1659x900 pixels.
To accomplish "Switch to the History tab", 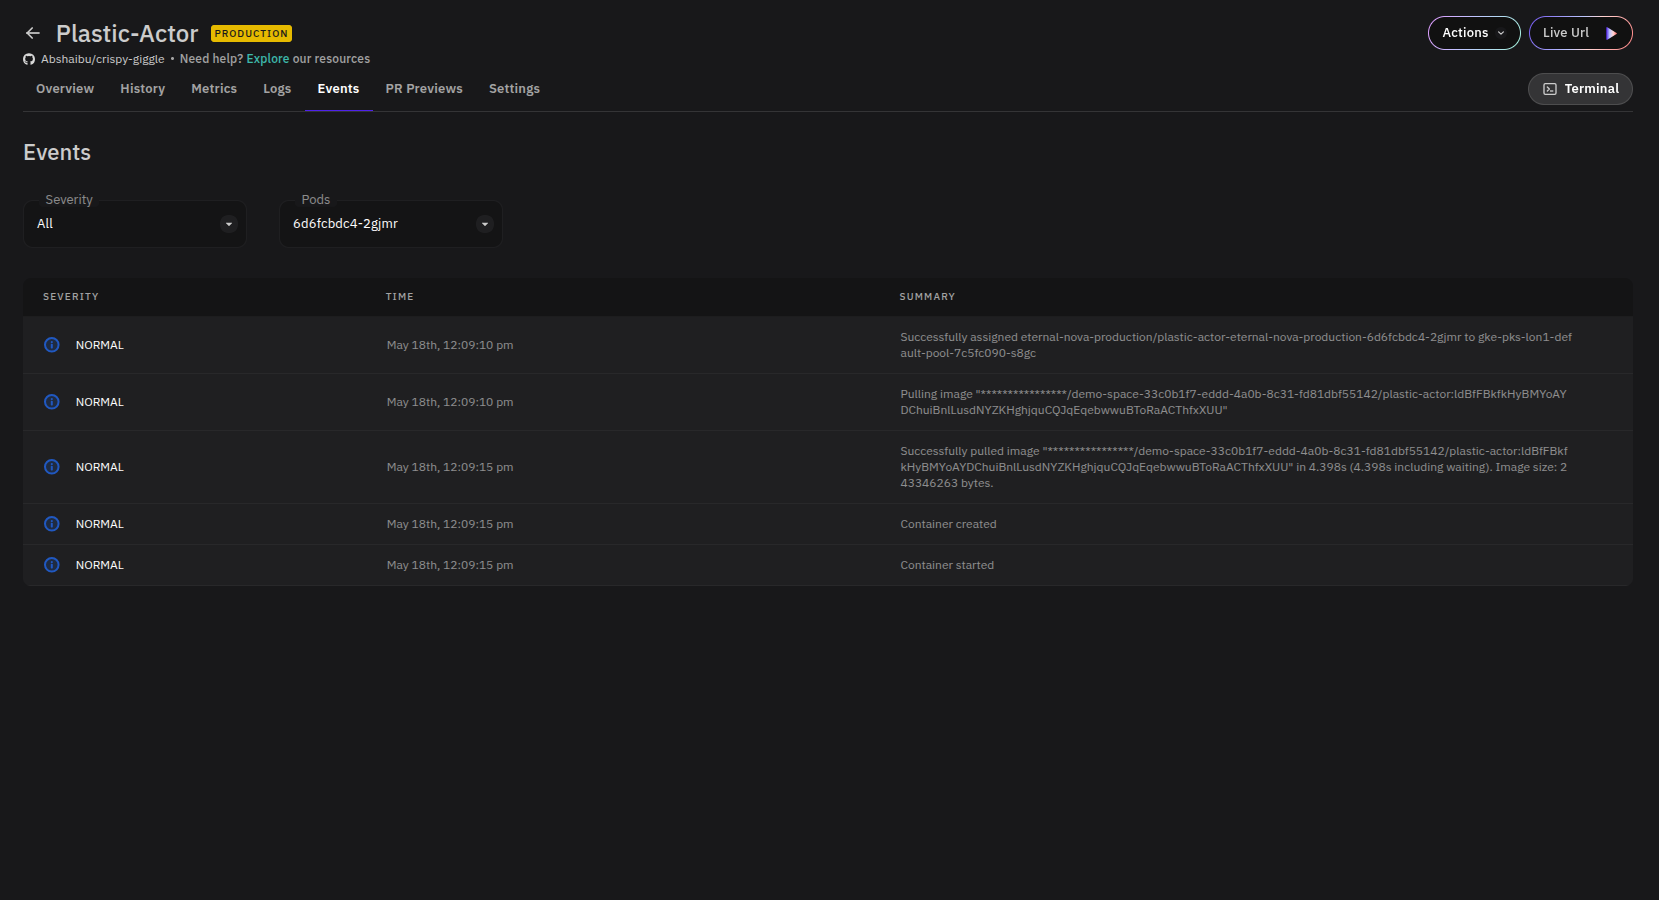I will click(x=143, y=89).
